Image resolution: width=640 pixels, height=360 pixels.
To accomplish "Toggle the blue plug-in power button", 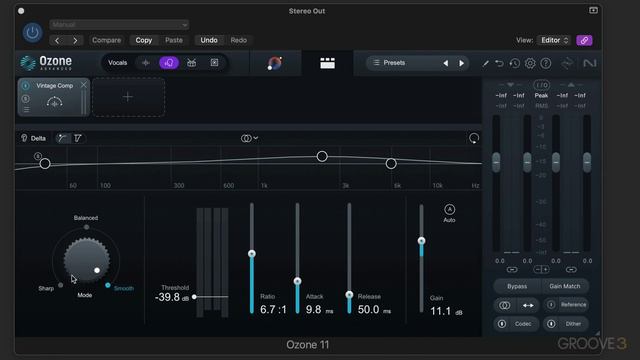I will [x=32, y=32].
